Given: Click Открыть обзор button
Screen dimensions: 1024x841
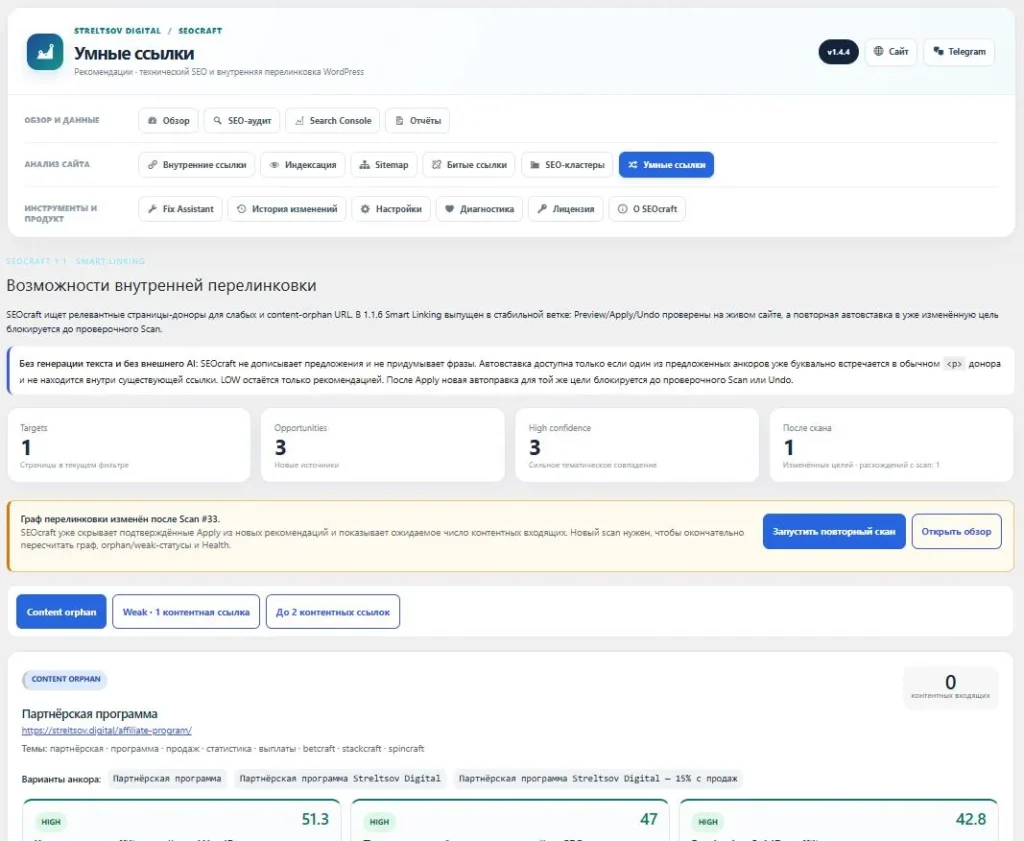Looking at the screenshot, I should [956, 532].
